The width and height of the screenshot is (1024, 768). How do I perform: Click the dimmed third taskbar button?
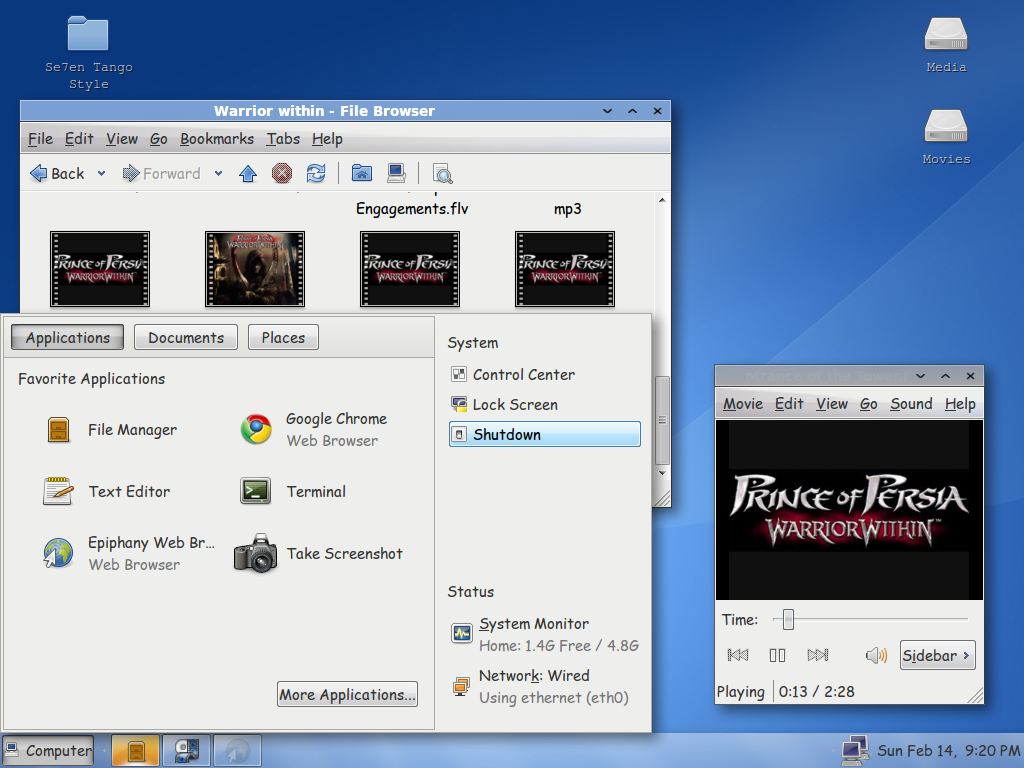pyautogui.click(x=238, y=750)
